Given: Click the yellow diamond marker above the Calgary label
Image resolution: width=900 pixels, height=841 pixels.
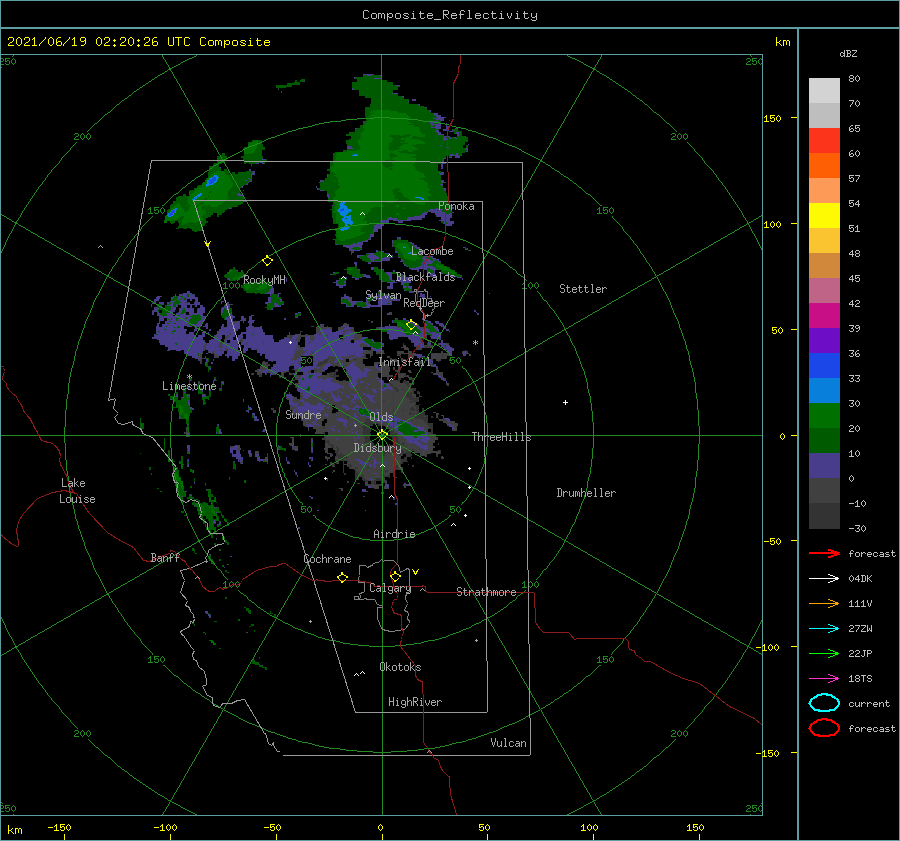Looking at the screenshot, I should click(395, 576).
